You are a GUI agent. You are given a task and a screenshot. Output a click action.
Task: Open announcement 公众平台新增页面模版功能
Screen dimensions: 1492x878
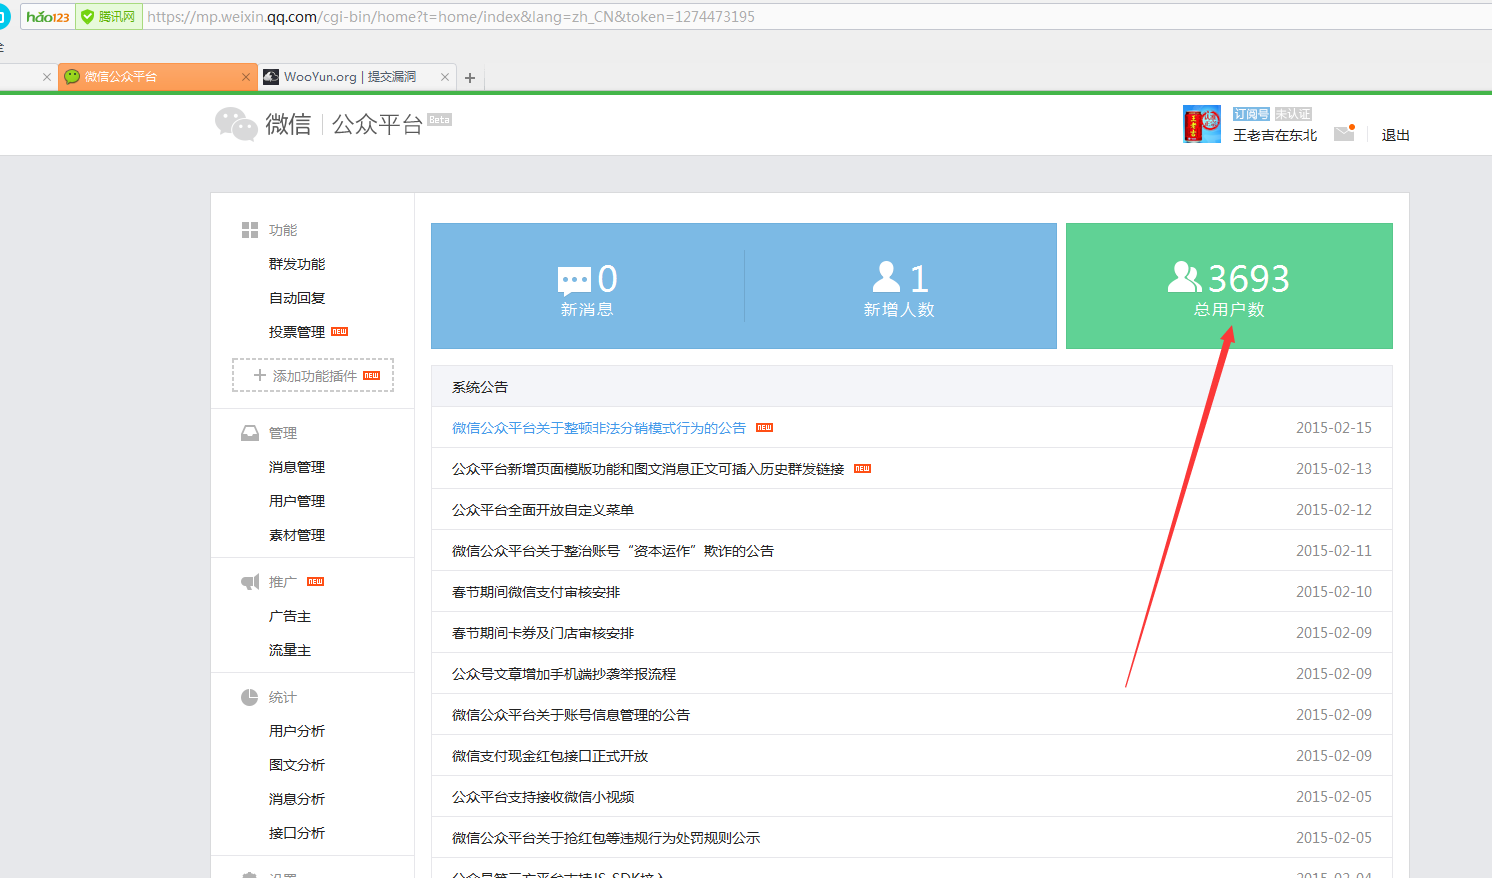tap(648, 469)
